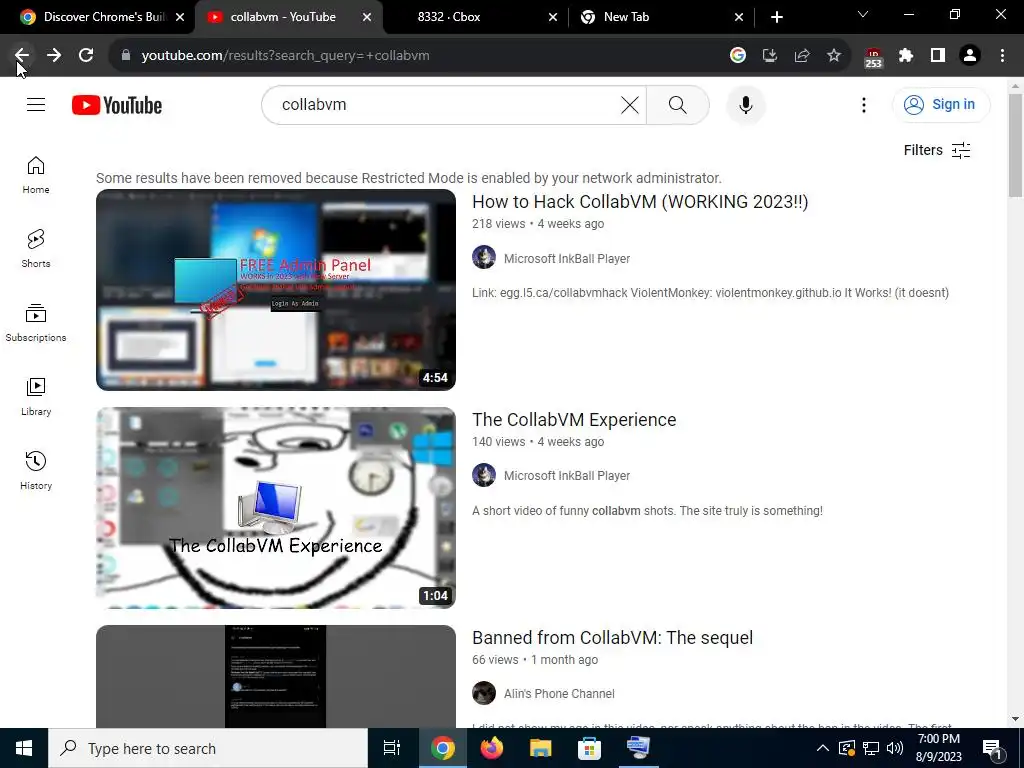
Task: Open The CollabVM Experience video thumbnail
Action: pyautogui.click(x=276, y=508)
